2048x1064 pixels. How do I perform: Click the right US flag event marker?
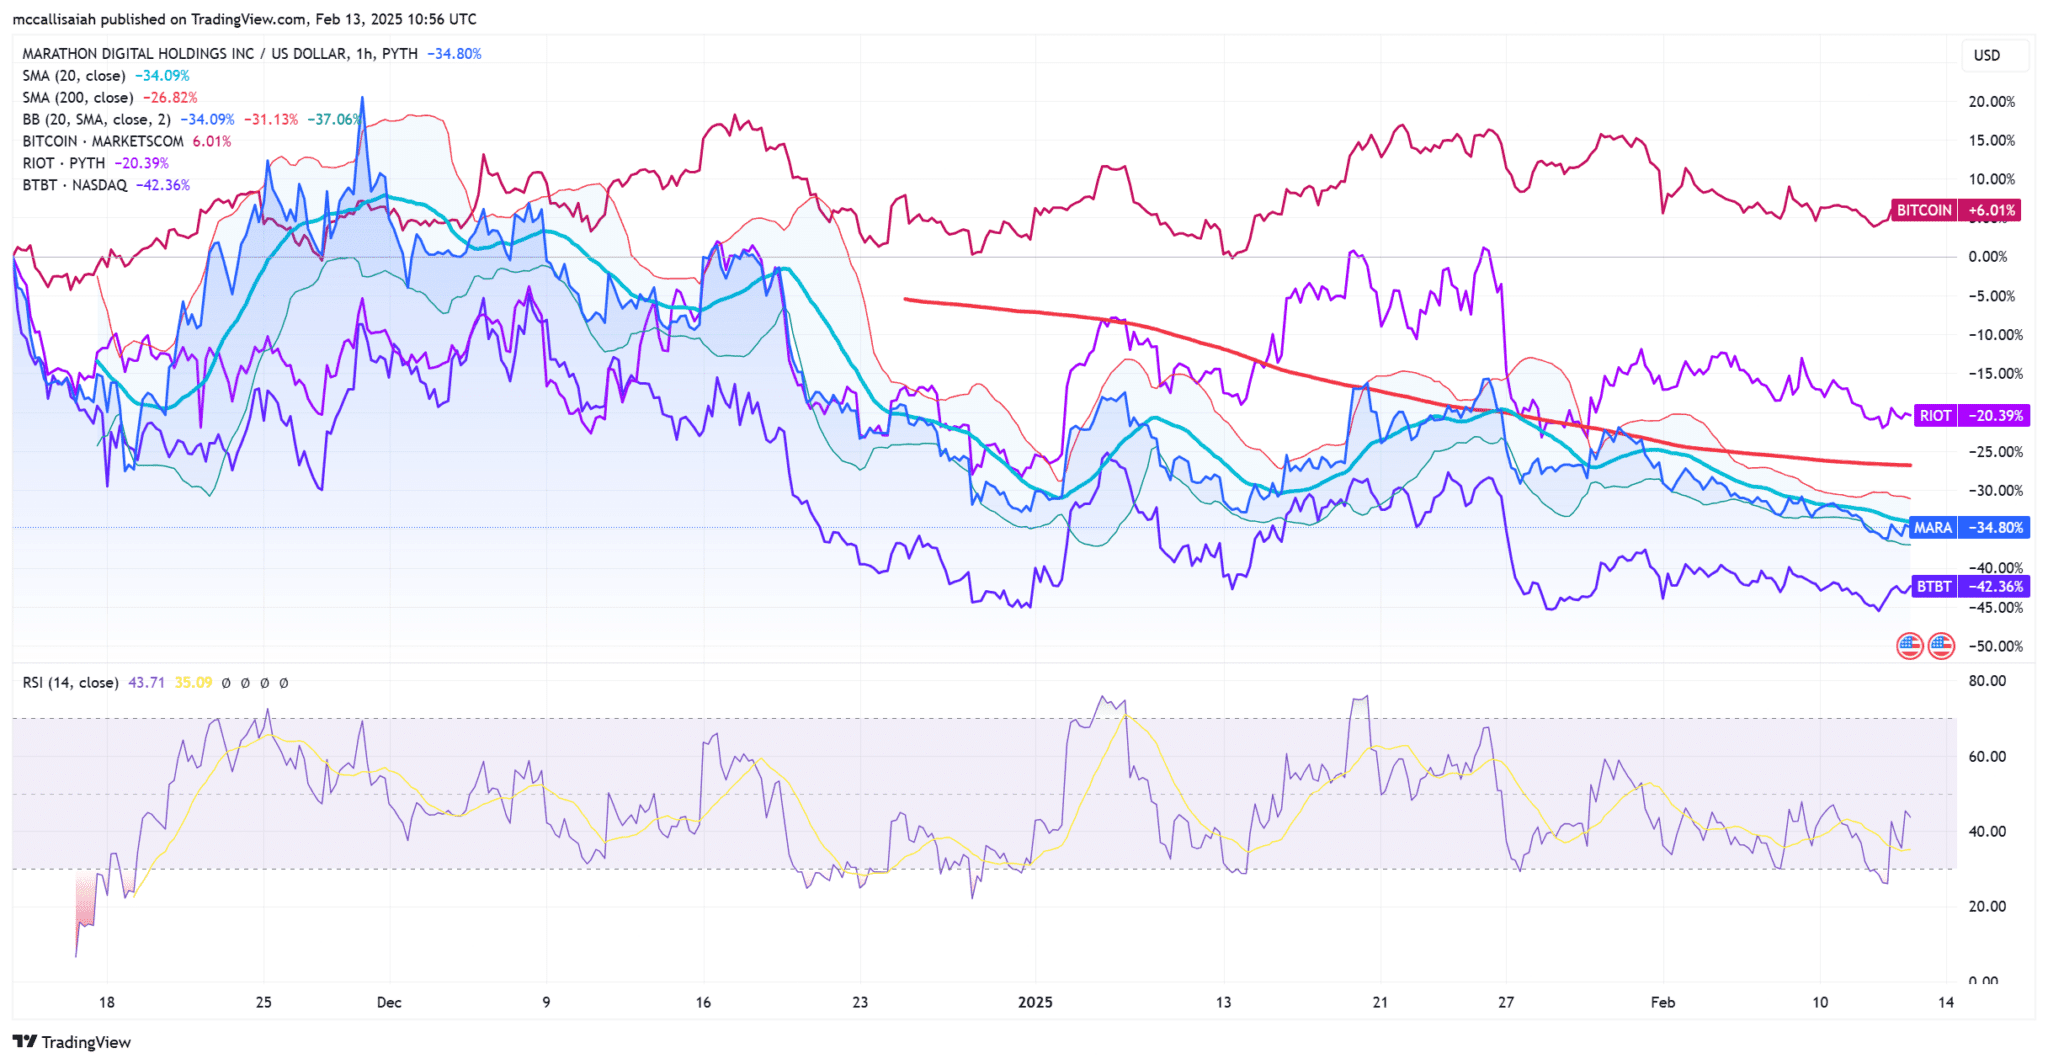pyautogui.click(x=1941, y=646)
